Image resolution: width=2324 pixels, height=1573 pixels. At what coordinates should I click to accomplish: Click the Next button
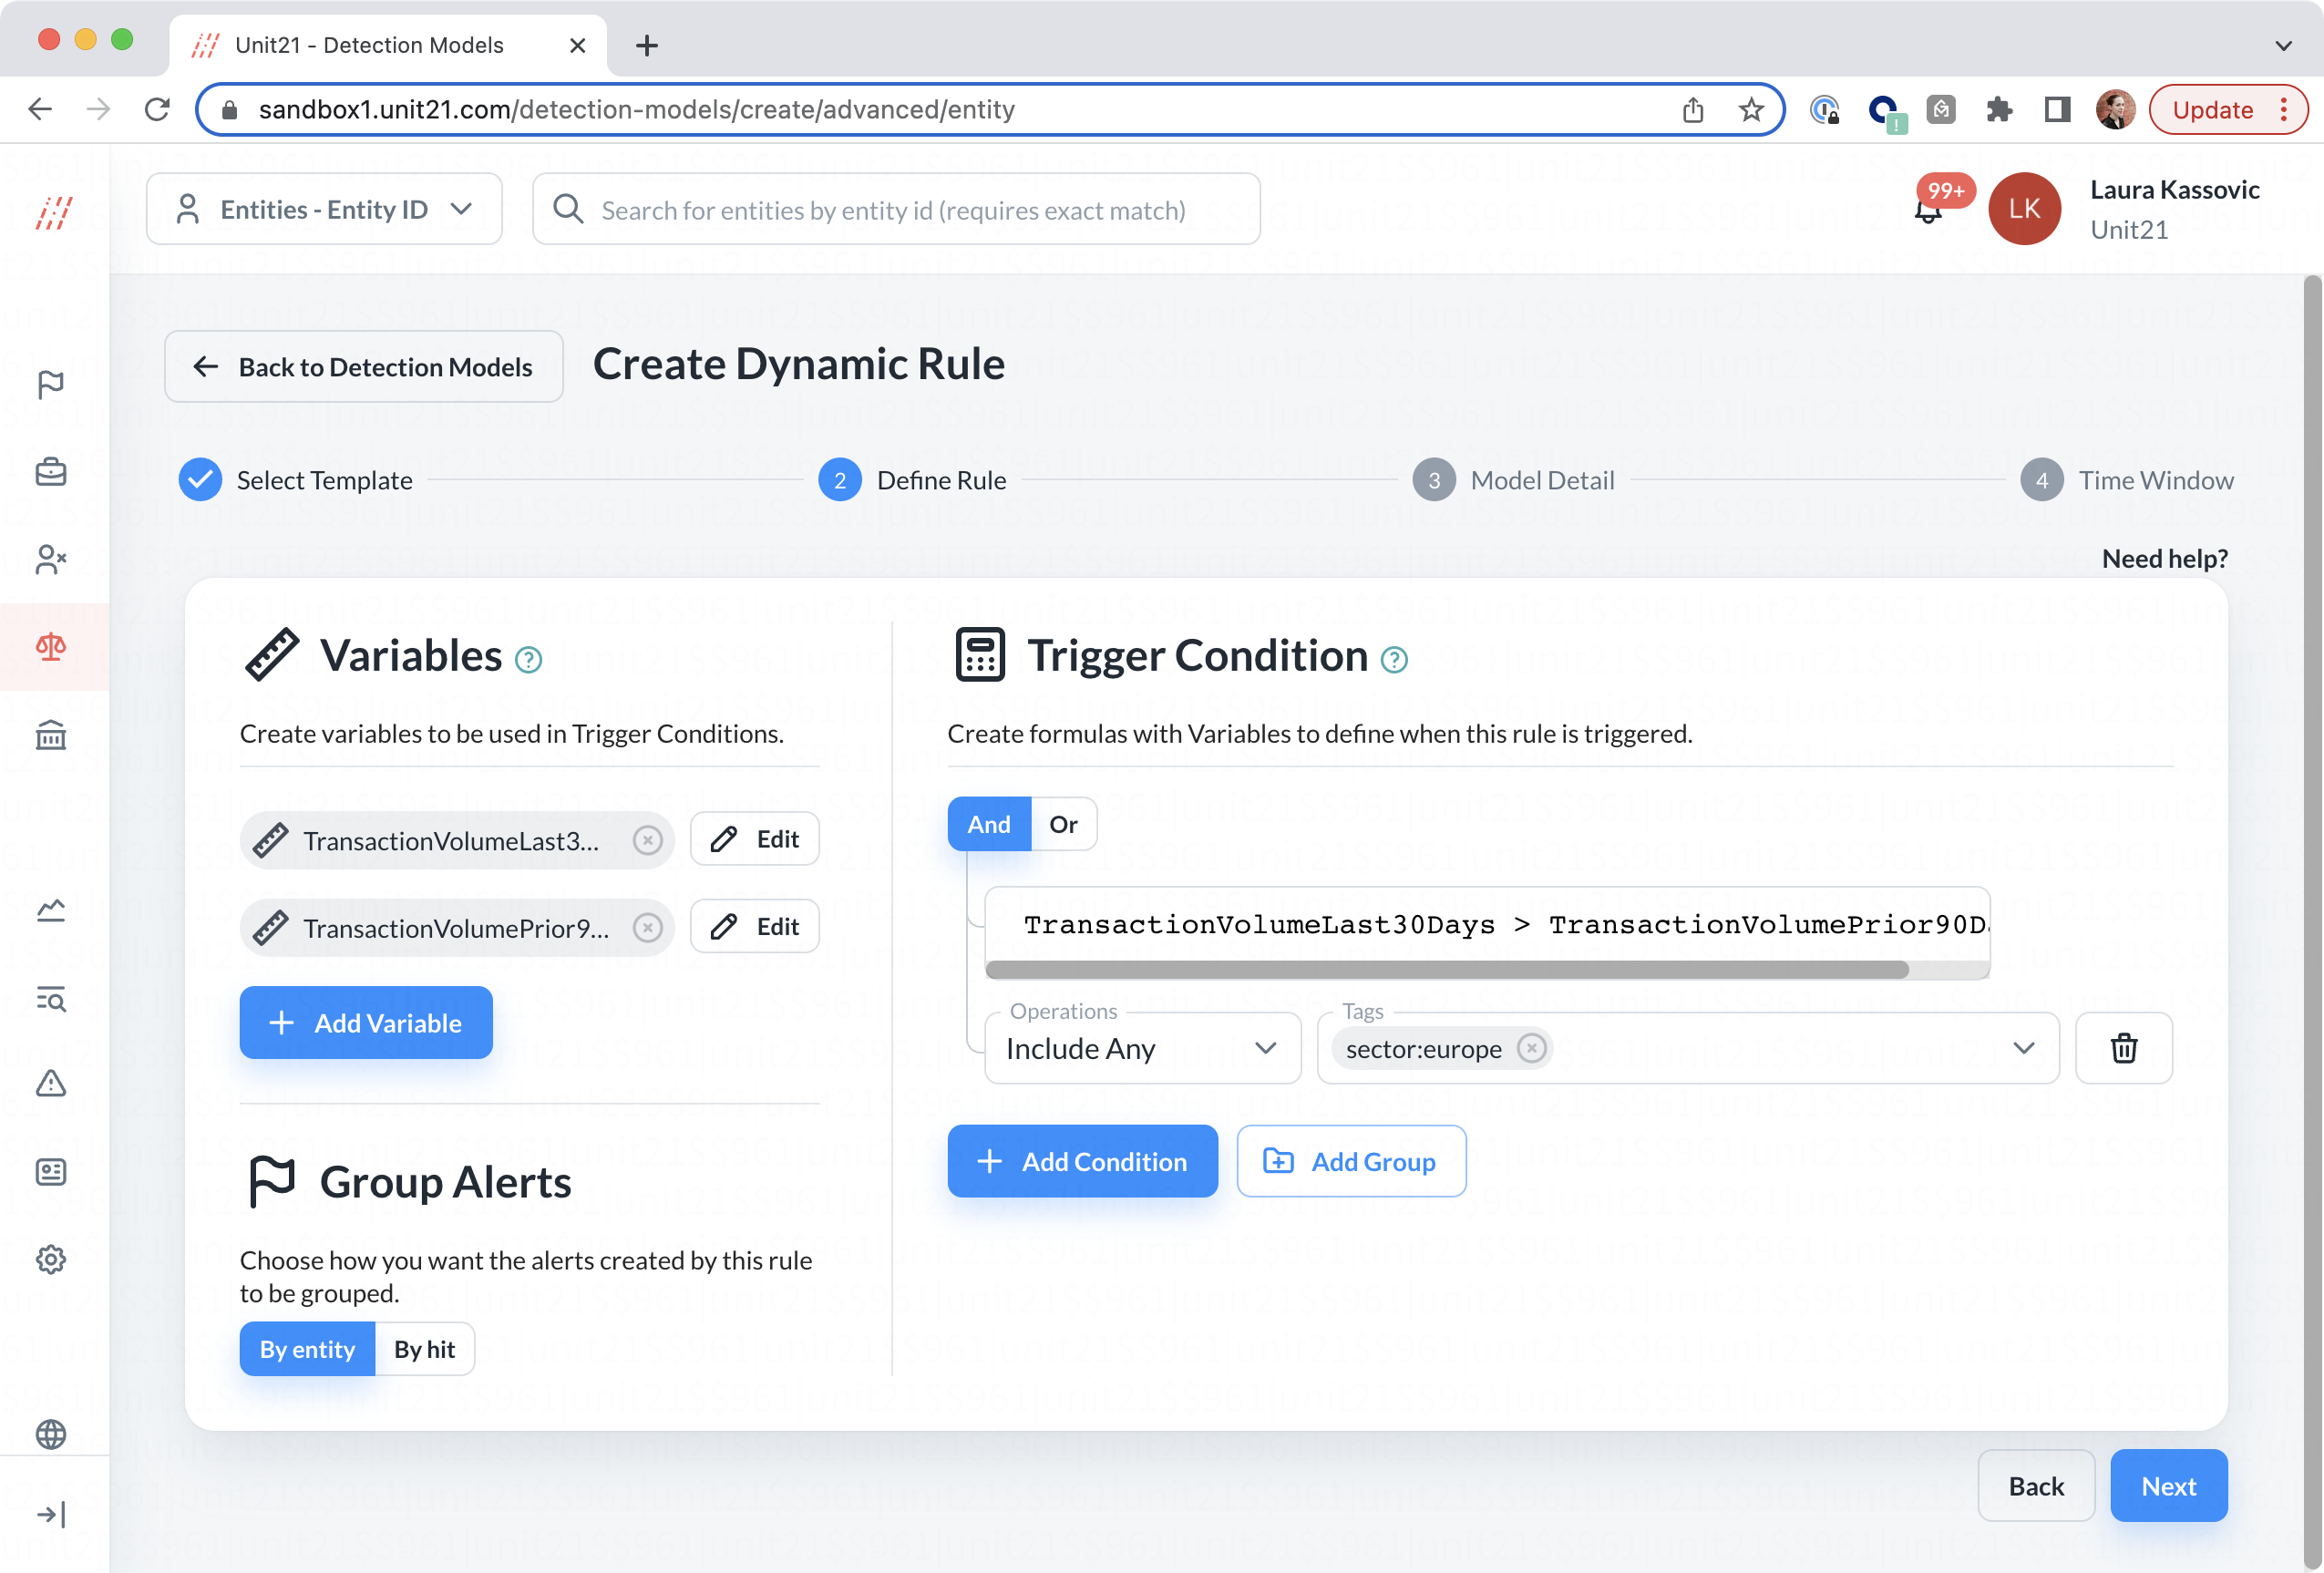2167,1485
